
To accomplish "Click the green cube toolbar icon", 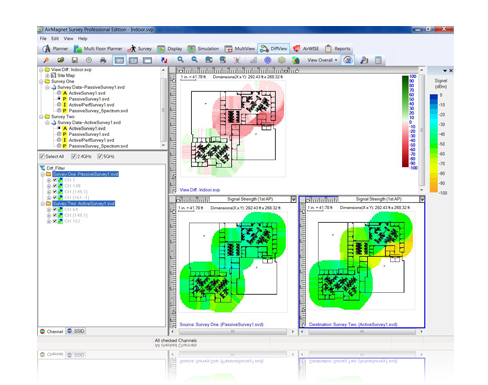I will tap(282, 60).
